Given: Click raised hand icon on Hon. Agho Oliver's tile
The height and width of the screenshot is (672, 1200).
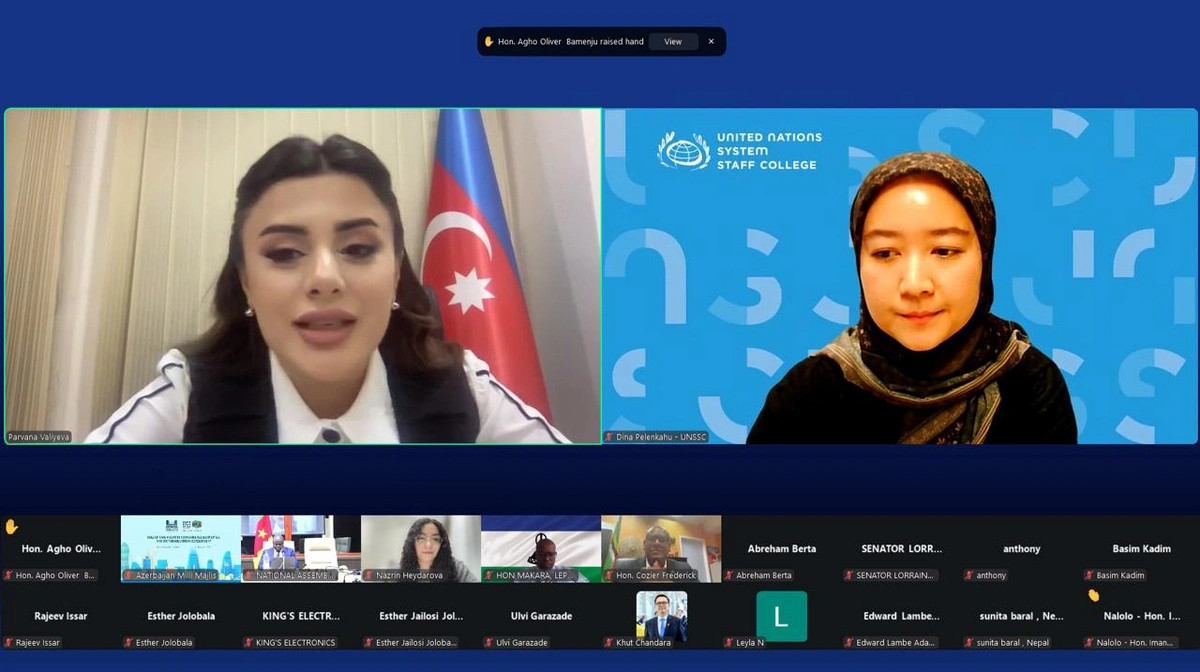Looking at the screenshot, I should tap(12, 527).
